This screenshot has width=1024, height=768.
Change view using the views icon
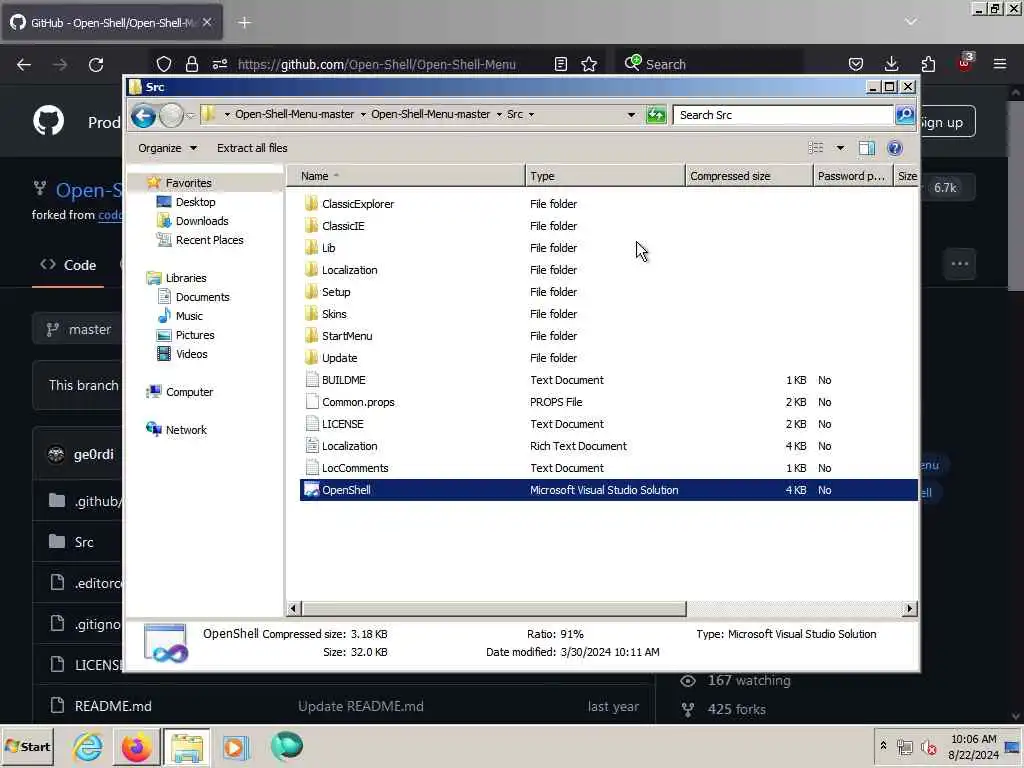816,148
